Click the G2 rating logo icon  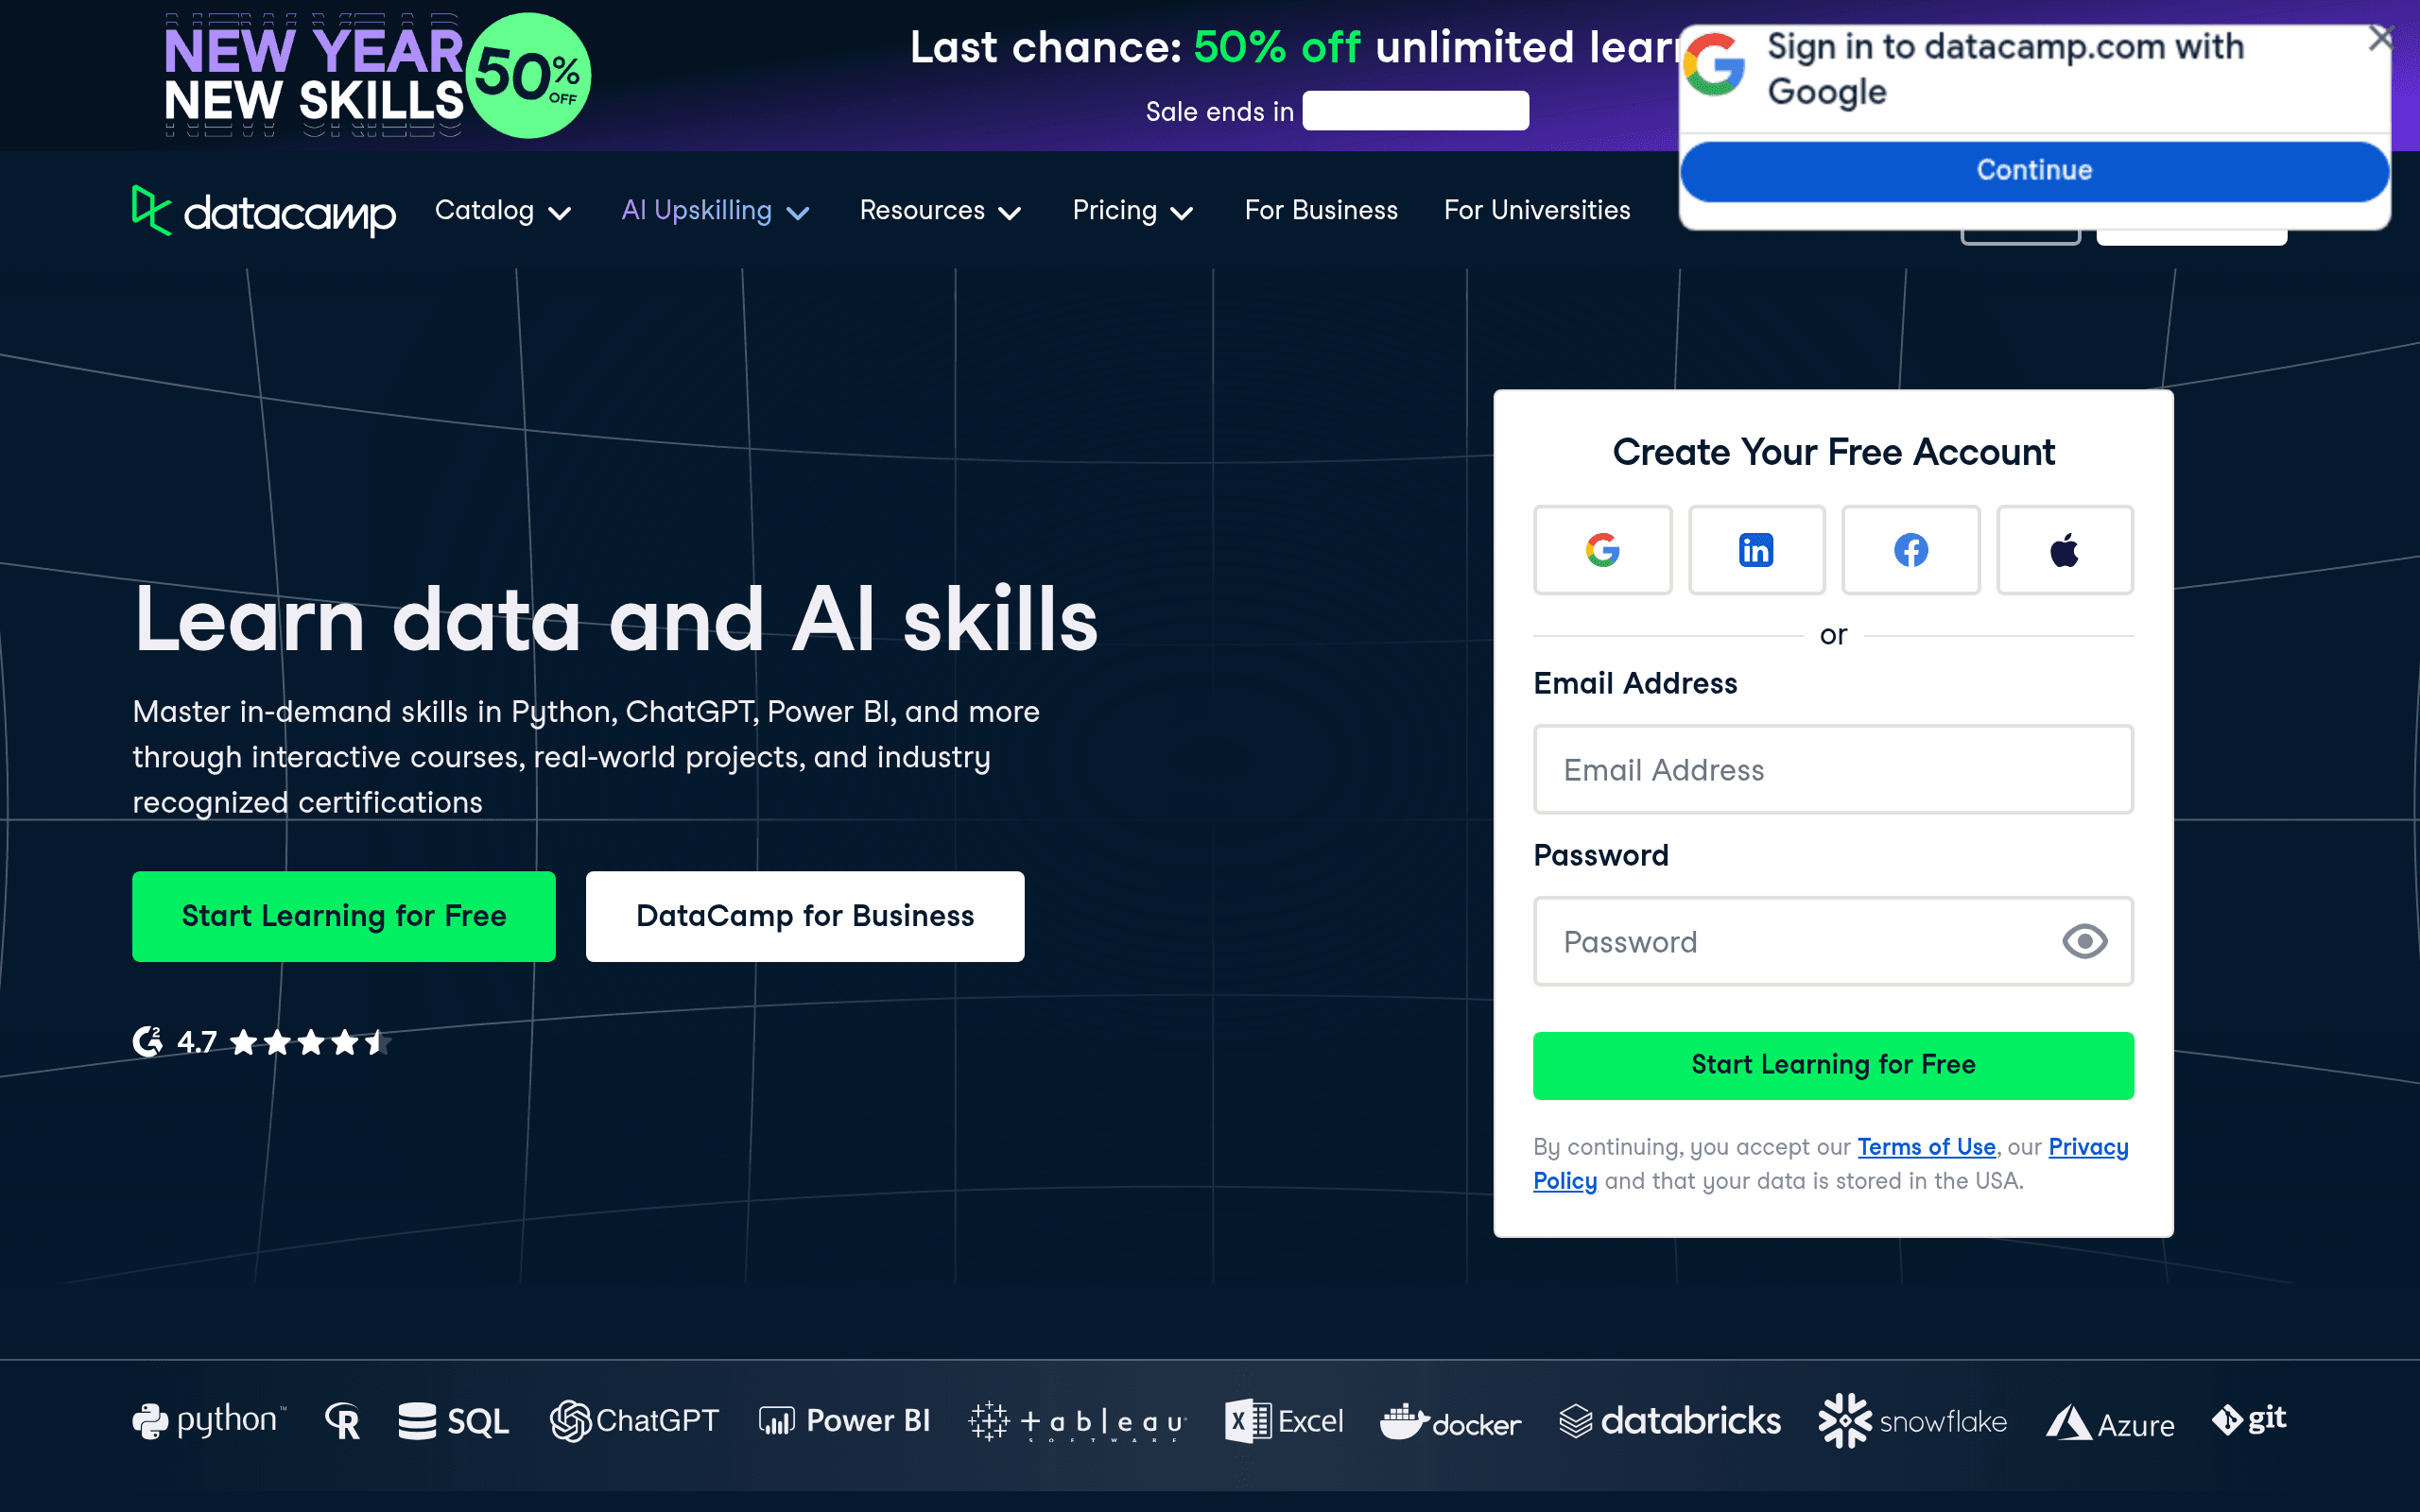coord(148,1042)
